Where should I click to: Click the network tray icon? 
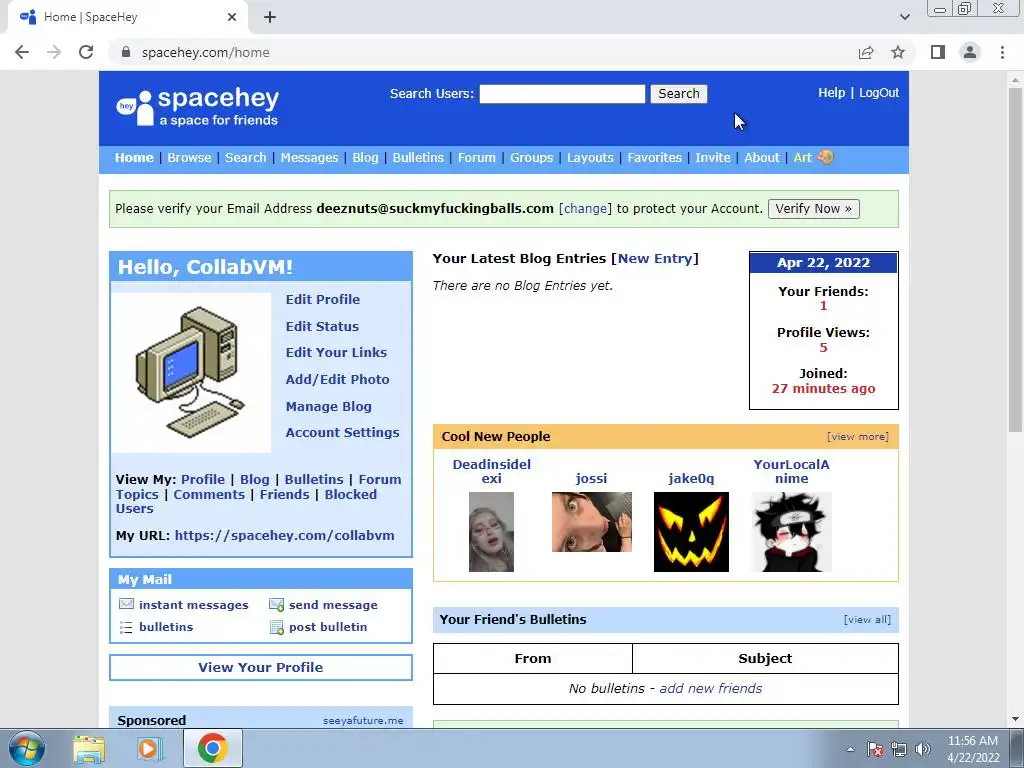point(899,749)
